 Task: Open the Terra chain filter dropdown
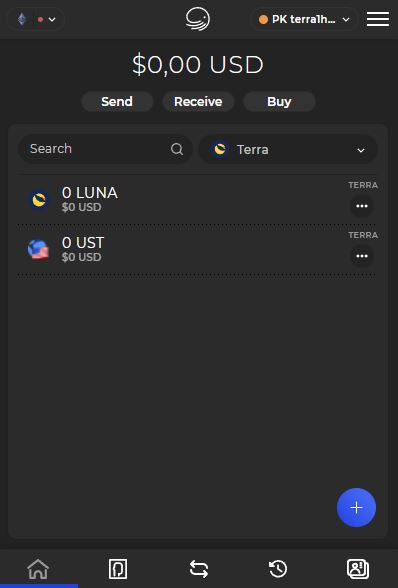[288, 150]
